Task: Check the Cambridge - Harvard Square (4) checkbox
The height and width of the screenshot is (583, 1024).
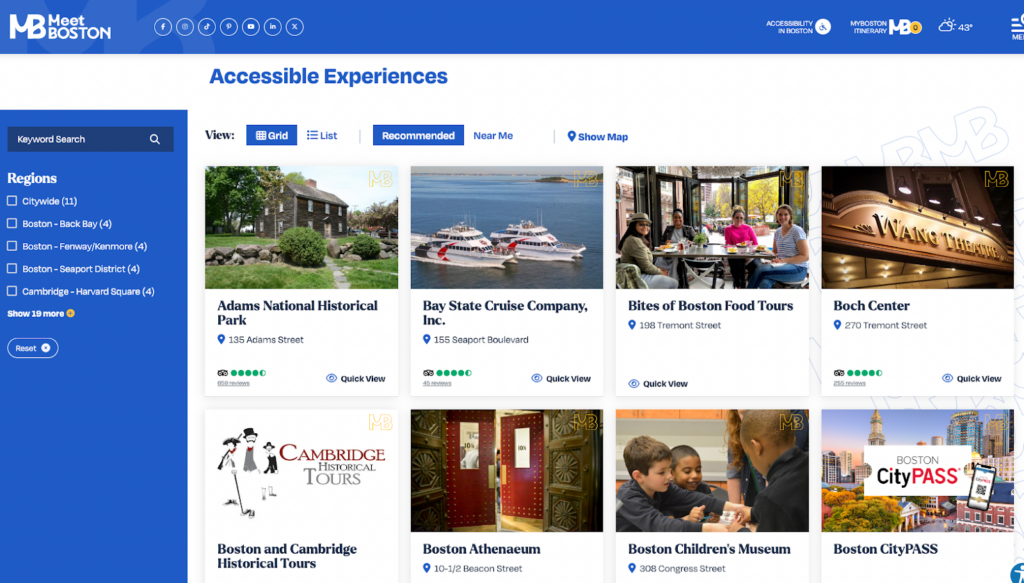Action: (12, 291)
